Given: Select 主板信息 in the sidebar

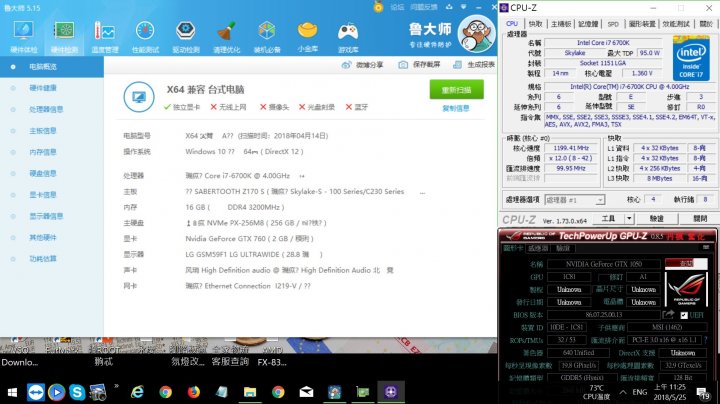Looking at the screenshot, I should point(52,131).
